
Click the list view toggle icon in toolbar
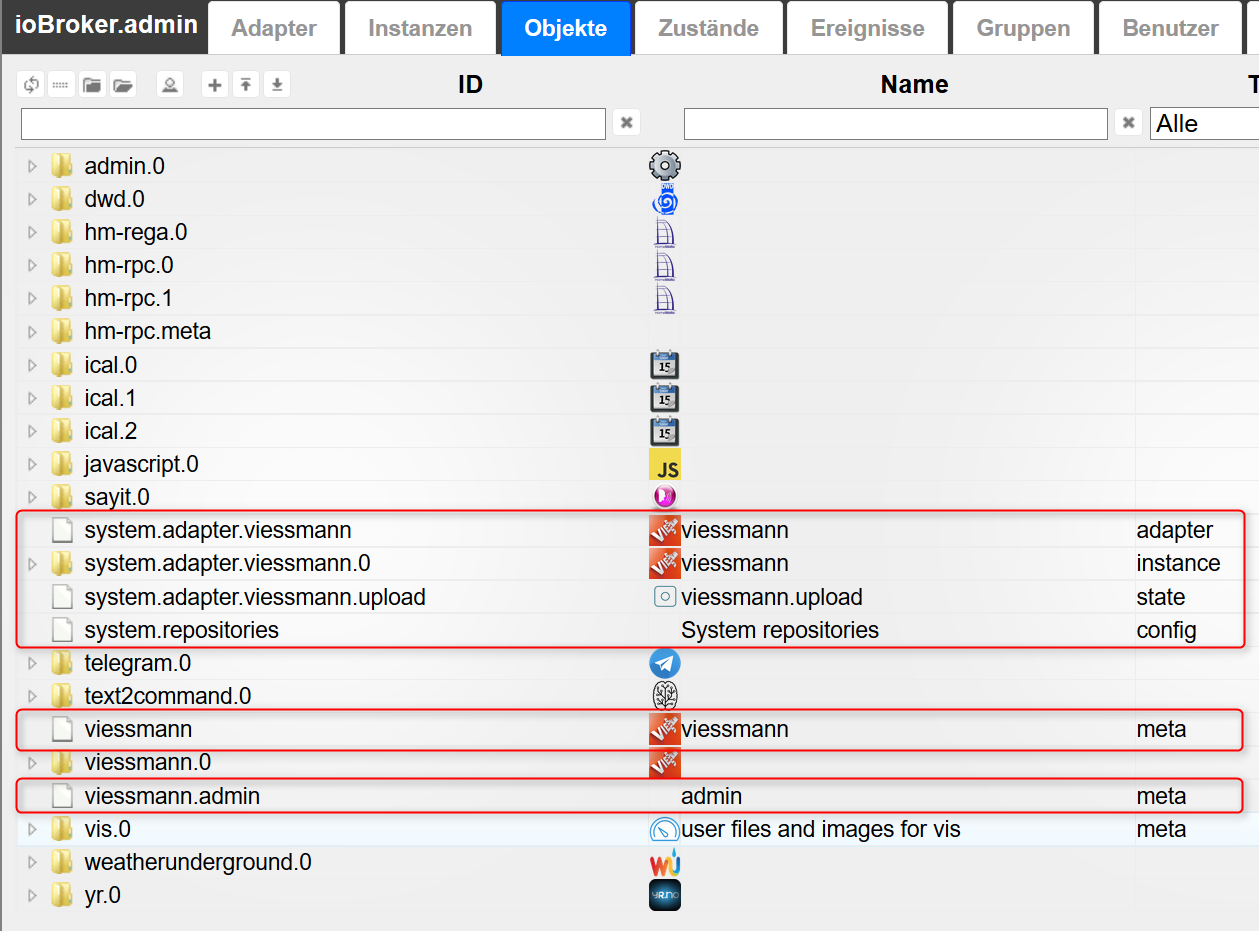pyautogui.click(x=61, y=85)
